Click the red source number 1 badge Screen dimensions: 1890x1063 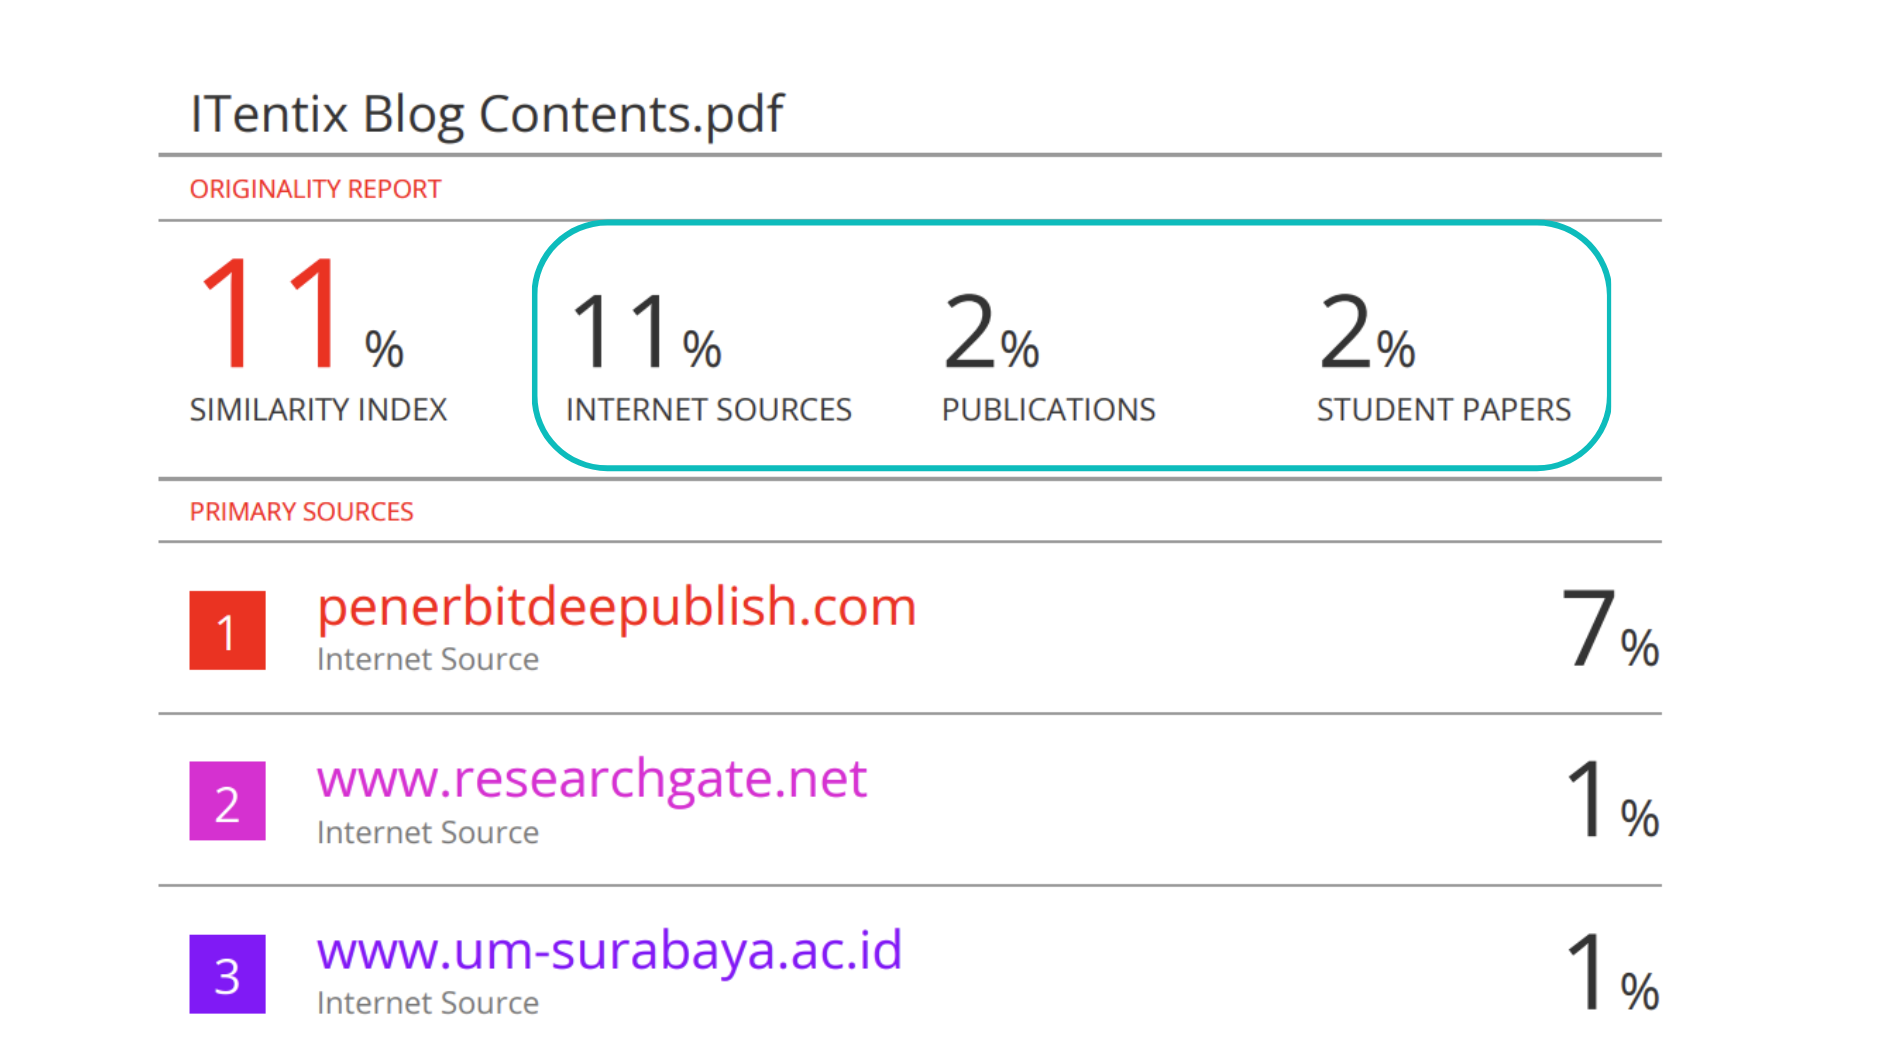(x=227, y=630)
